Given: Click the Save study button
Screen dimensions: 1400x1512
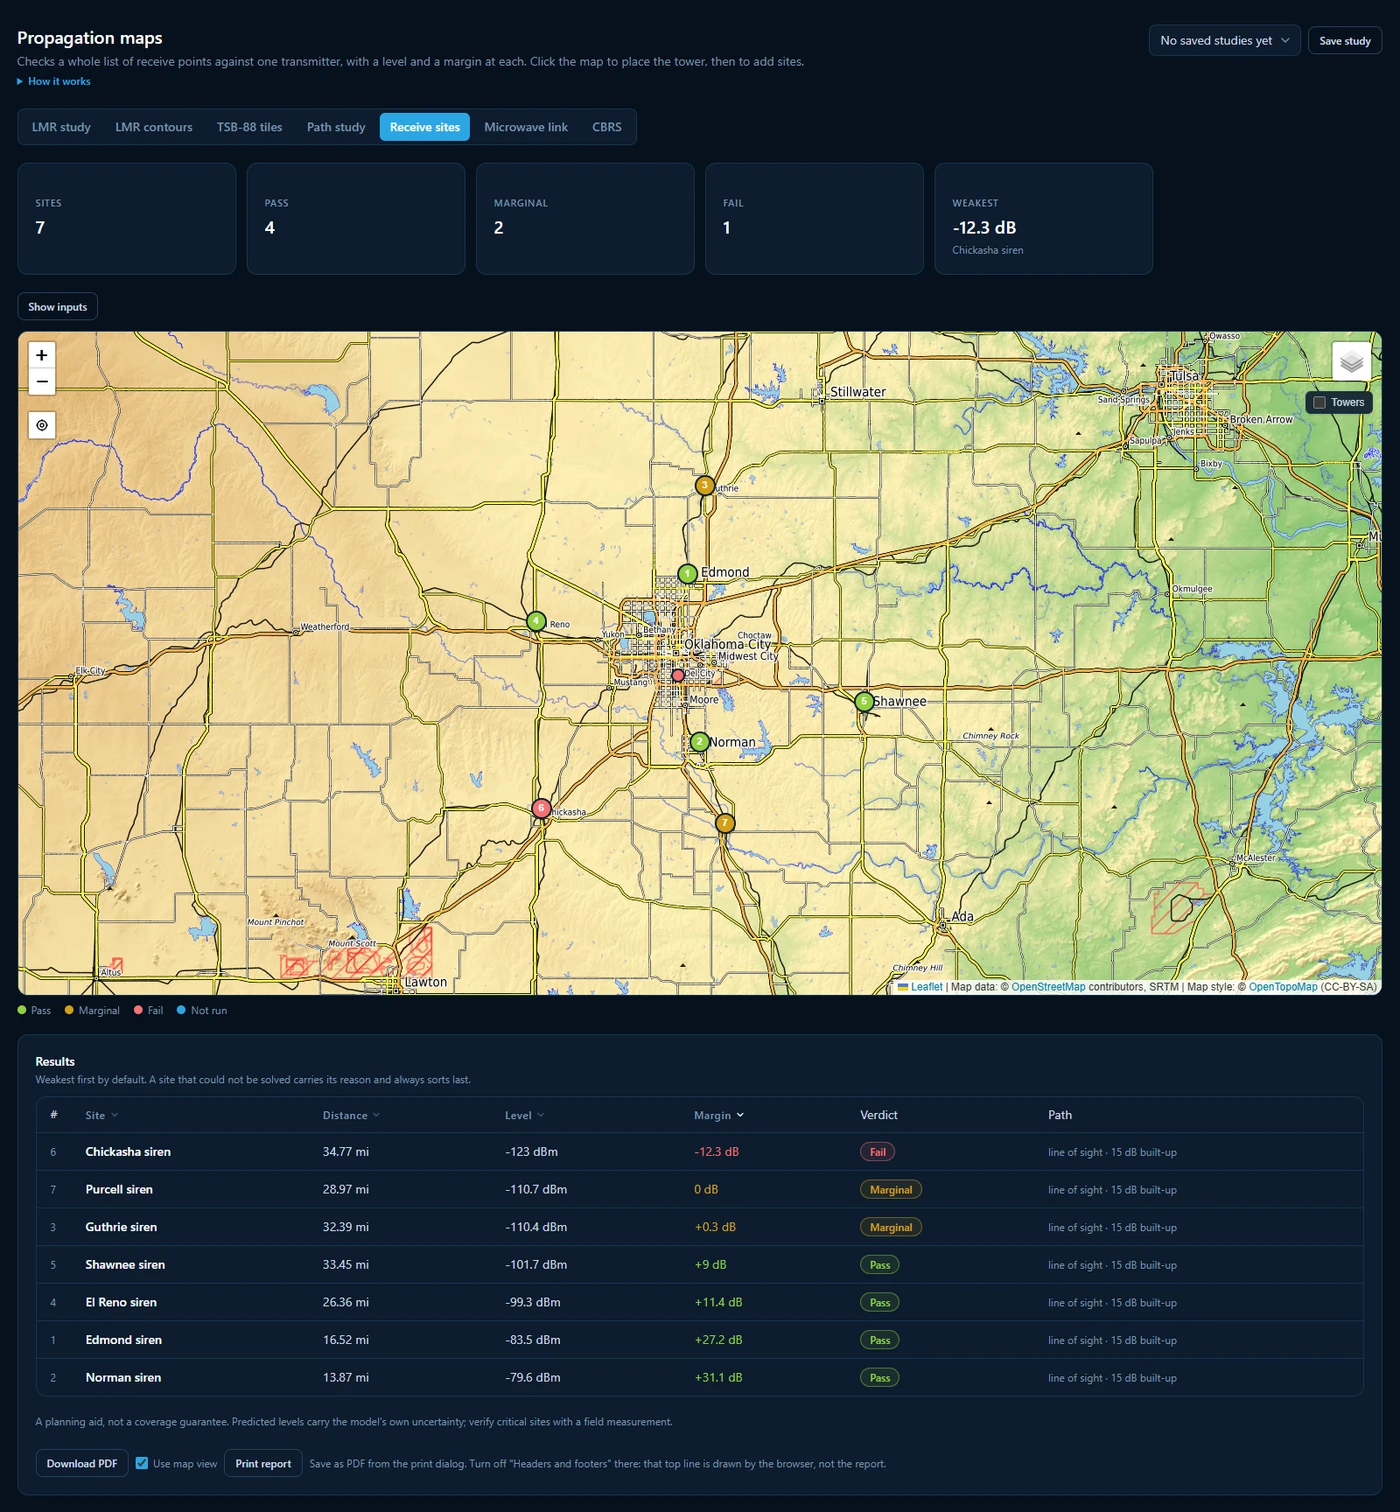Looking at the screenshot, I should pos(1345,40).
